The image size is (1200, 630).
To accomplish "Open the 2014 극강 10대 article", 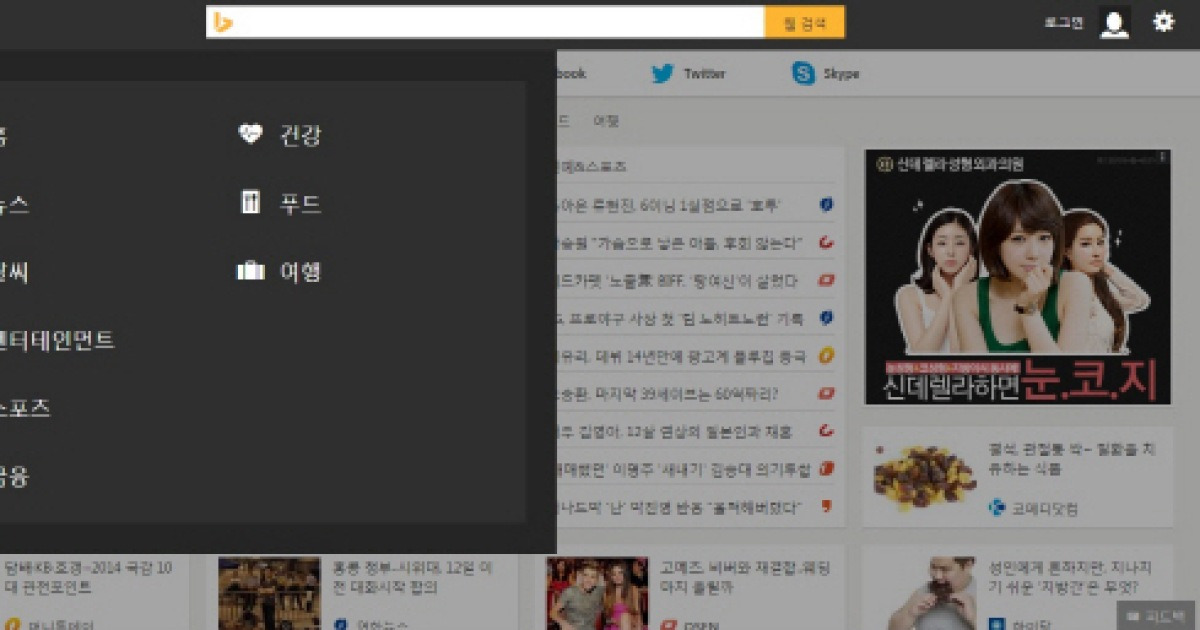I will pos(88,578).
